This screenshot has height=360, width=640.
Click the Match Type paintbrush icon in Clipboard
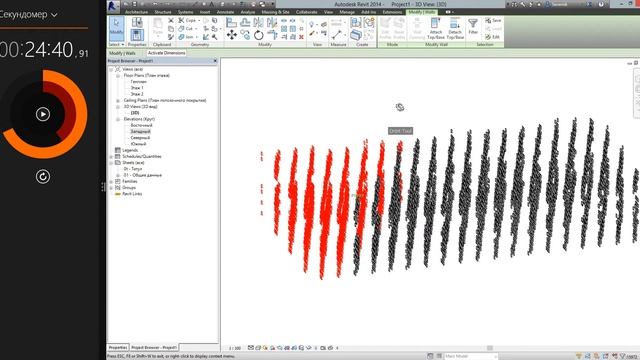click(x=171, y=37)
